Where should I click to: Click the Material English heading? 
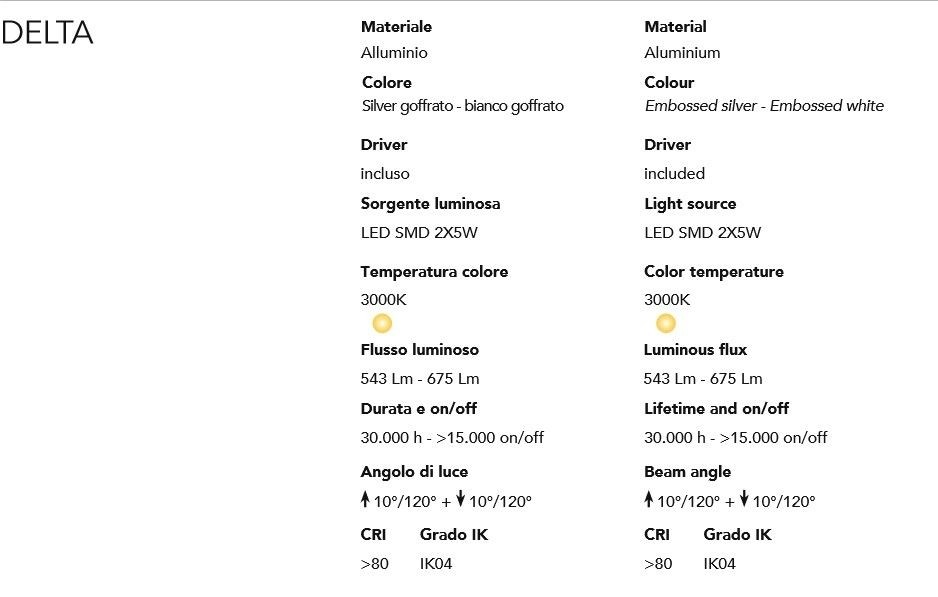click(675, 27)
